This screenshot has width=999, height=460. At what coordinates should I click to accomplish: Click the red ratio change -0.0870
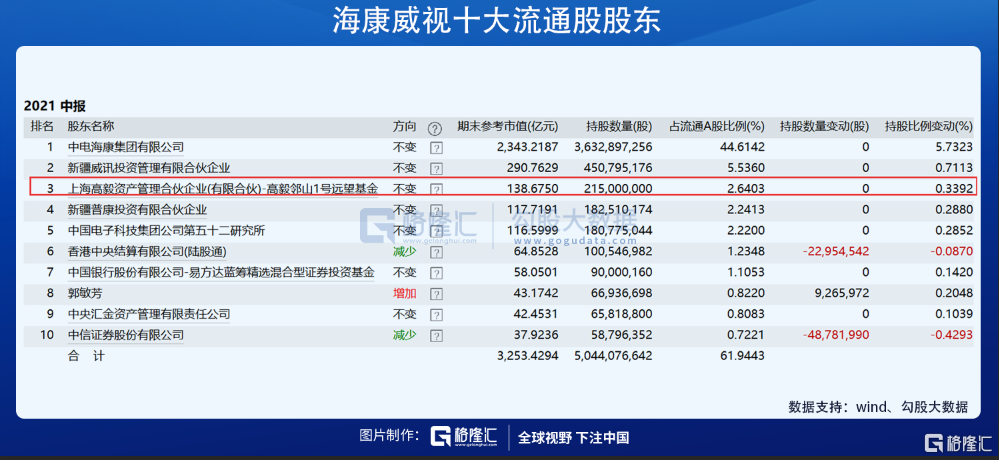(x=952, y=252)
